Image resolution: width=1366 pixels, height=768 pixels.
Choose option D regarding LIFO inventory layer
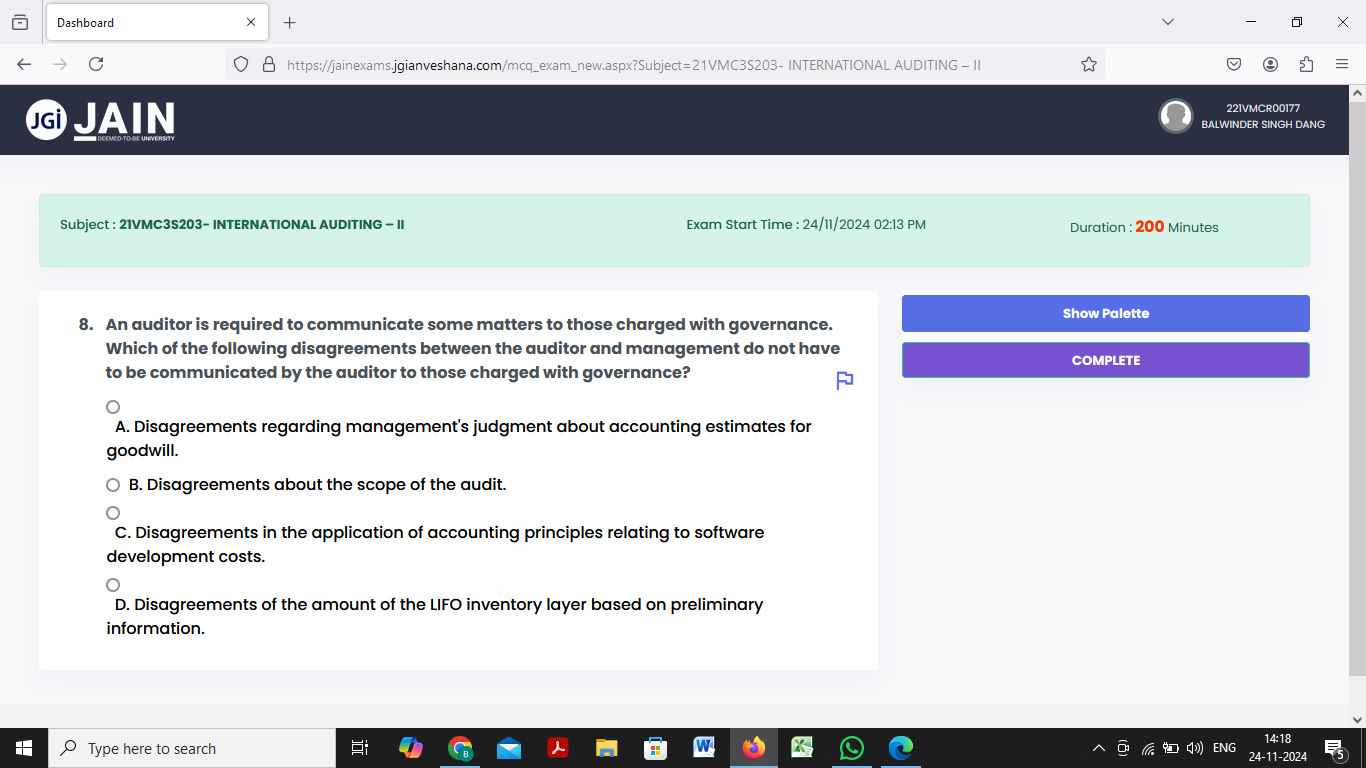(x=112, y=584)
